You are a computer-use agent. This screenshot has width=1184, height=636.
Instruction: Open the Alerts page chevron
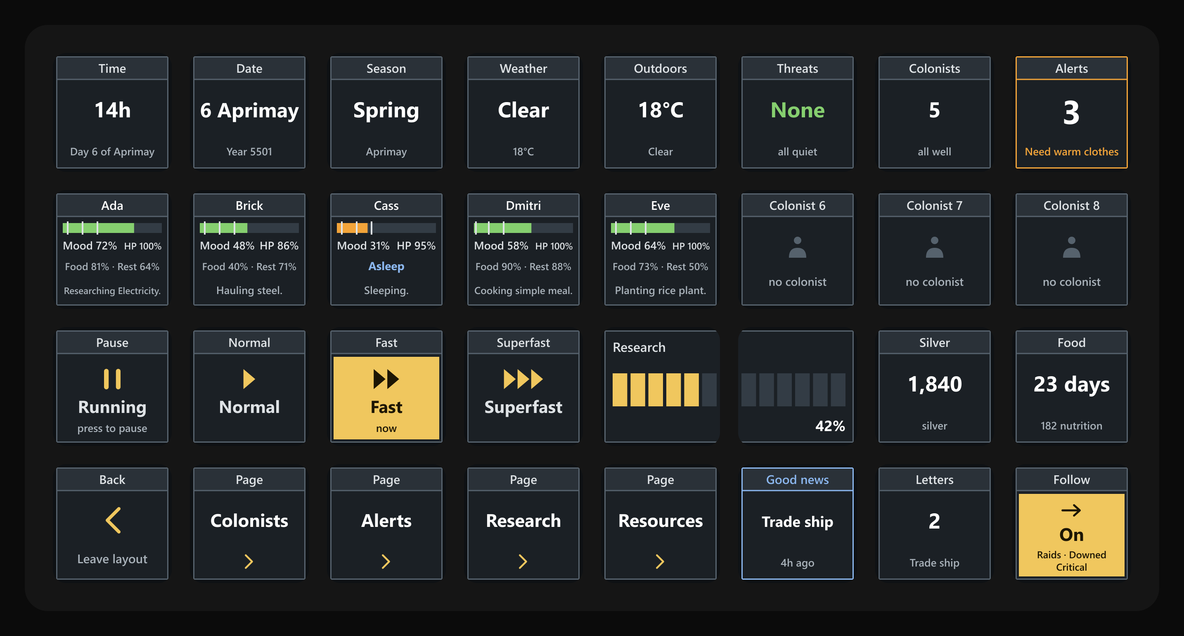tap(386, 561)
